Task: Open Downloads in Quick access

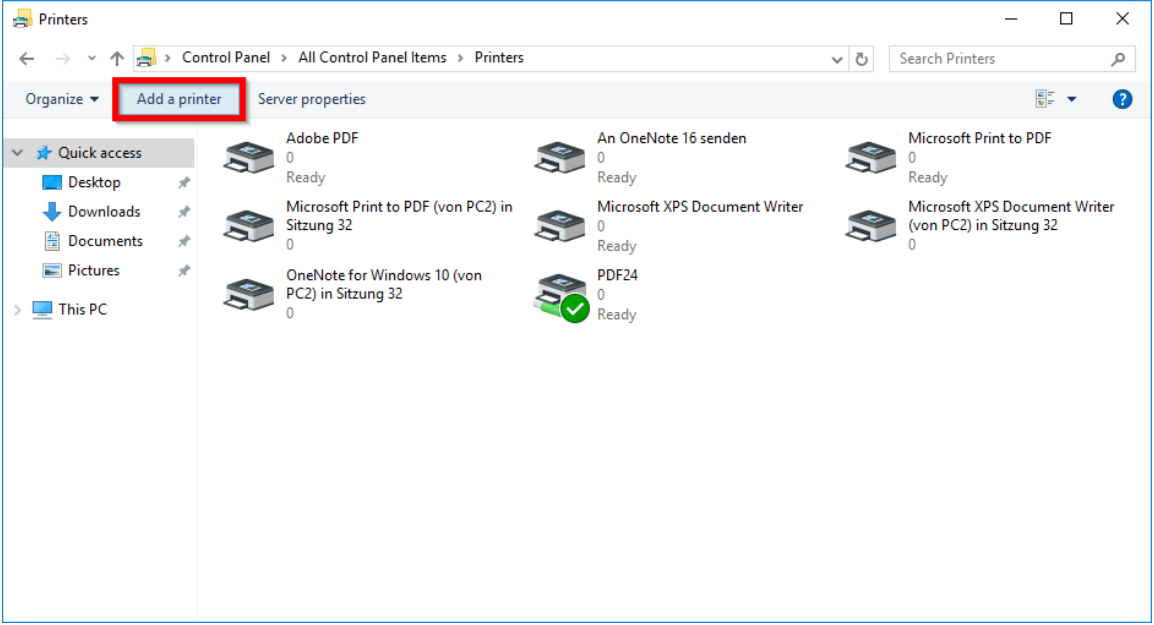Action: (x=104, y=212)
